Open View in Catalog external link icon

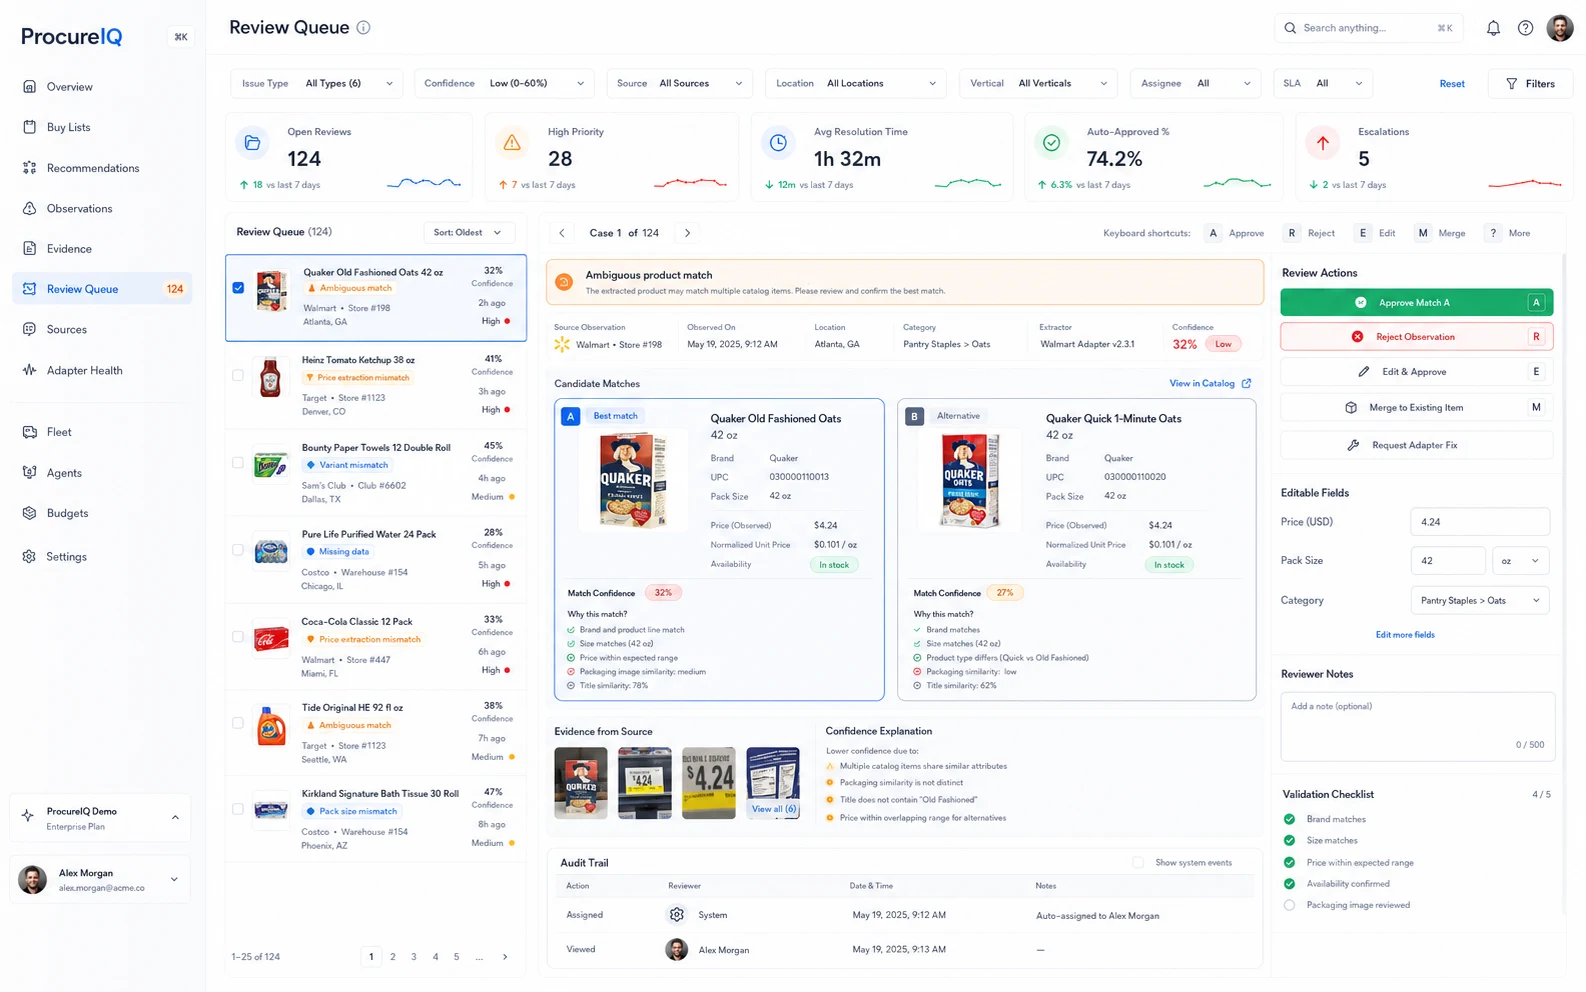coord(1246,383)
